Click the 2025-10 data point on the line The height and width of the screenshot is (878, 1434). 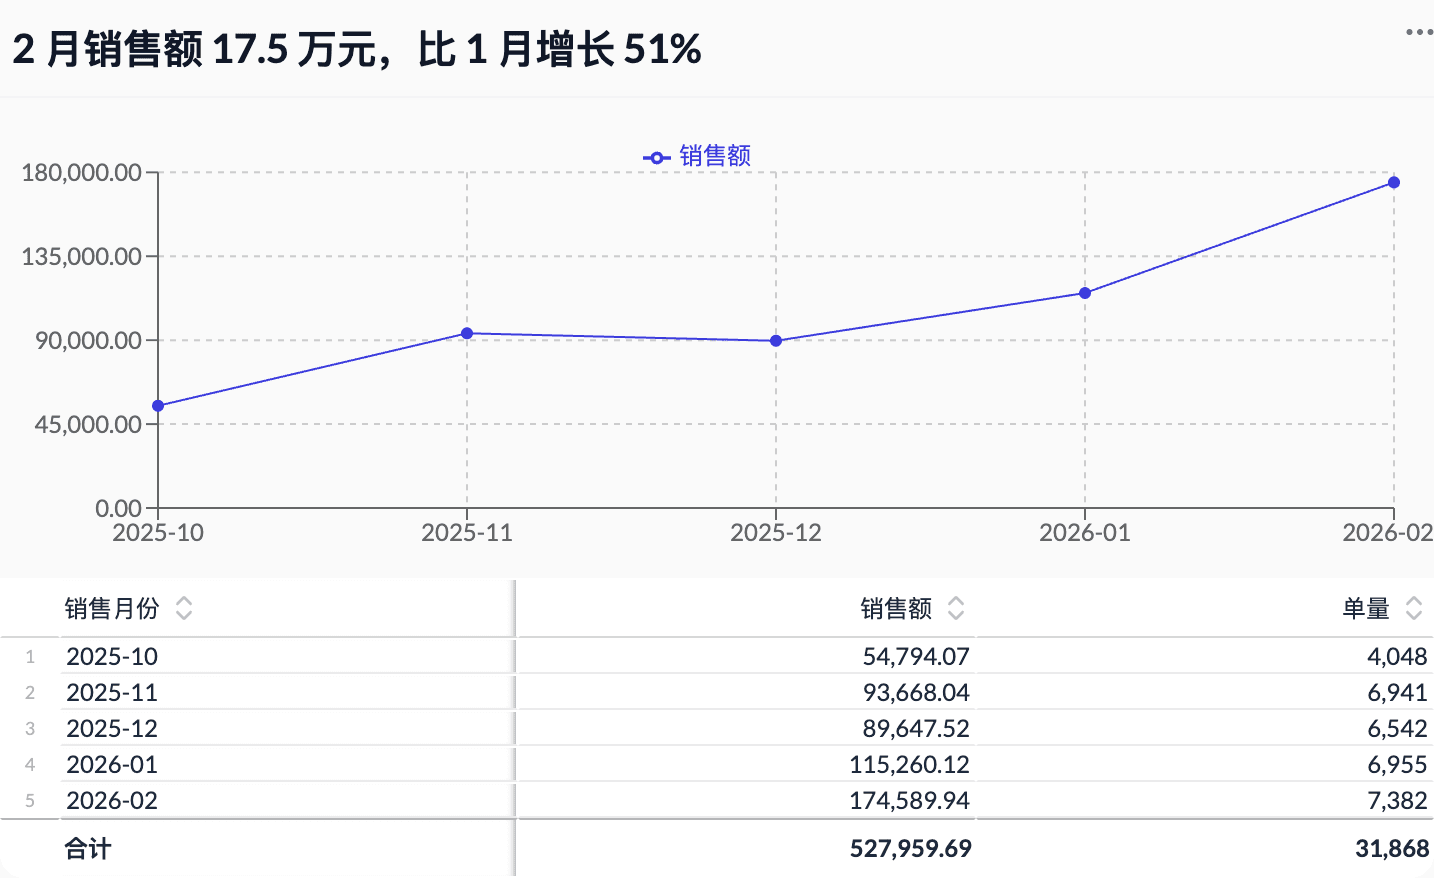pos(158,406)
